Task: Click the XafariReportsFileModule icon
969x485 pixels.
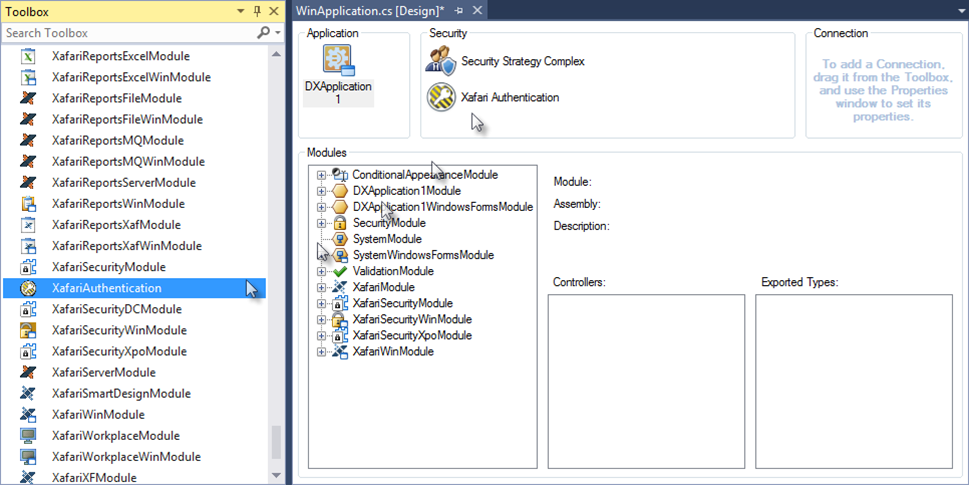Action: coord(28,98)
